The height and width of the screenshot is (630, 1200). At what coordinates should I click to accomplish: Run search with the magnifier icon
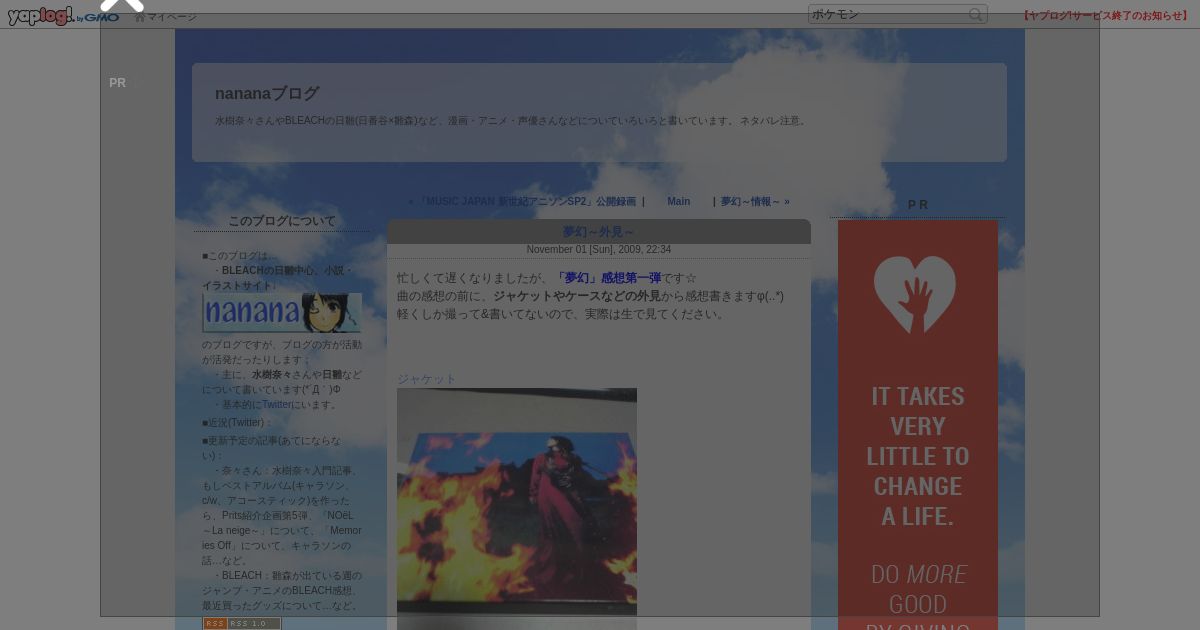[x=976, y=14]
